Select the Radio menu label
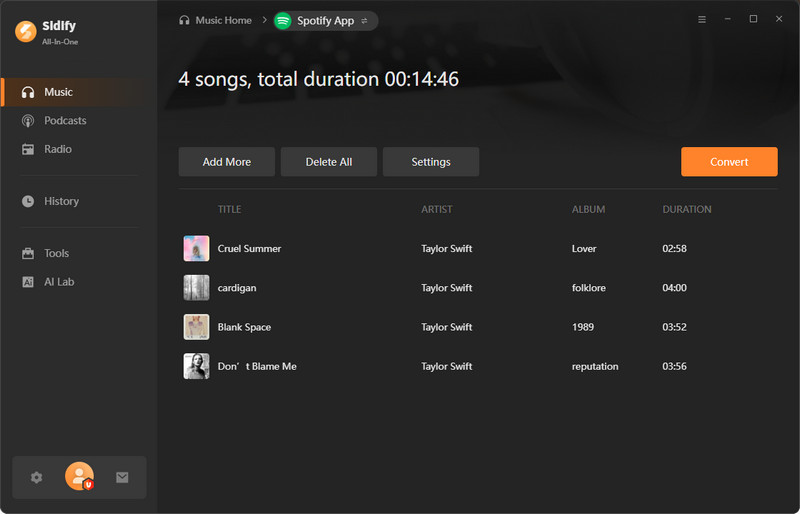Viewport: 800px width, 514px height. tap(58, 149)
